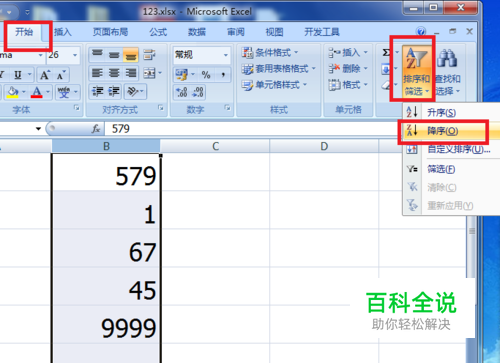The image size is (500, 363).
Task: Decrease font size
Action: pos(61,75)
